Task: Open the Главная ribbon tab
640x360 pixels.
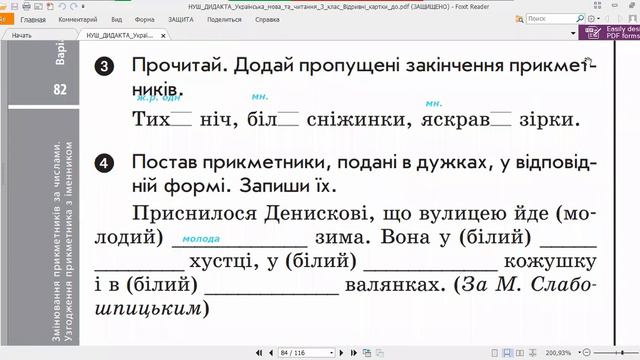Action: pyautogui.click(x=33, y=19)
